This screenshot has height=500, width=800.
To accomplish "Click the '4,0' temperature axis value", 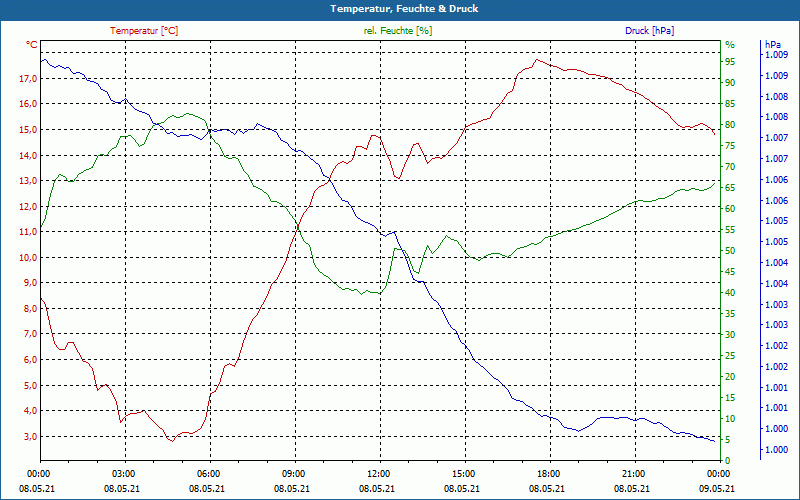I will coord(30,411).
